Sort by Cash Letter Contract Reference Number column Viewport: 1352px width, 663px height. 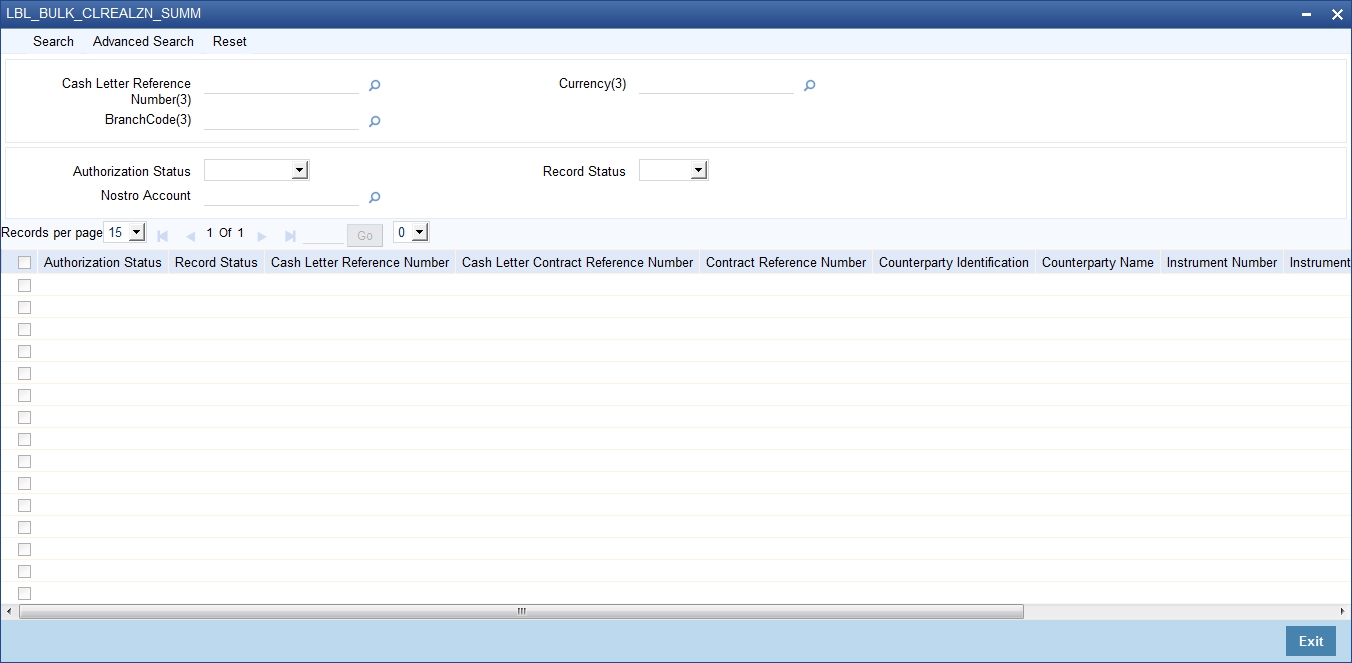pyautogui.click(x=578, y=262)
